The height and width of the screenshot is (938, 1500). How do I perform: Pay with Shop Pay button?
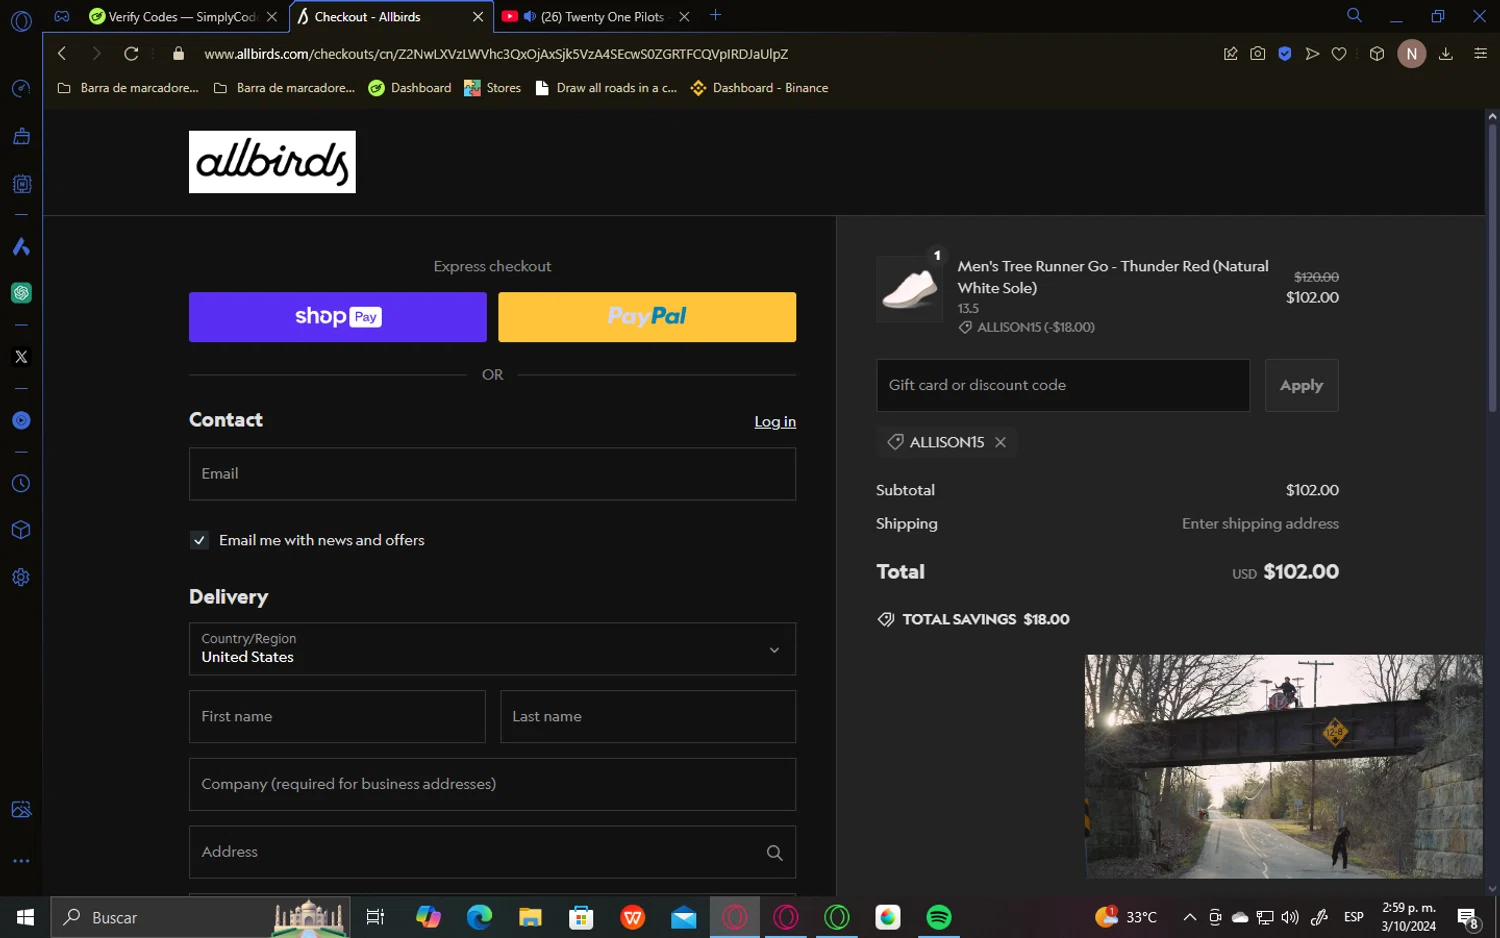[x=338, y=317]
